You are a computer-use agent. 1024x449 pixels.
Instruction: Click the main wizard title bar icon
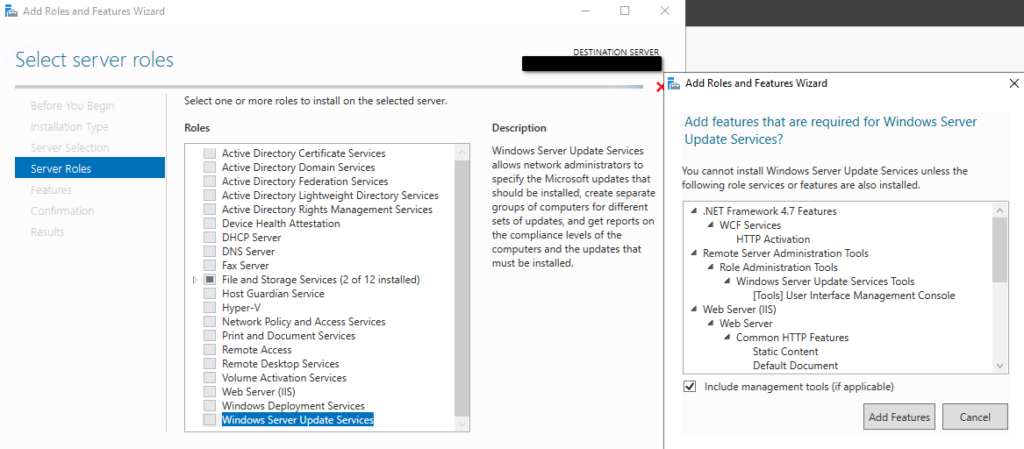[10, 11]
